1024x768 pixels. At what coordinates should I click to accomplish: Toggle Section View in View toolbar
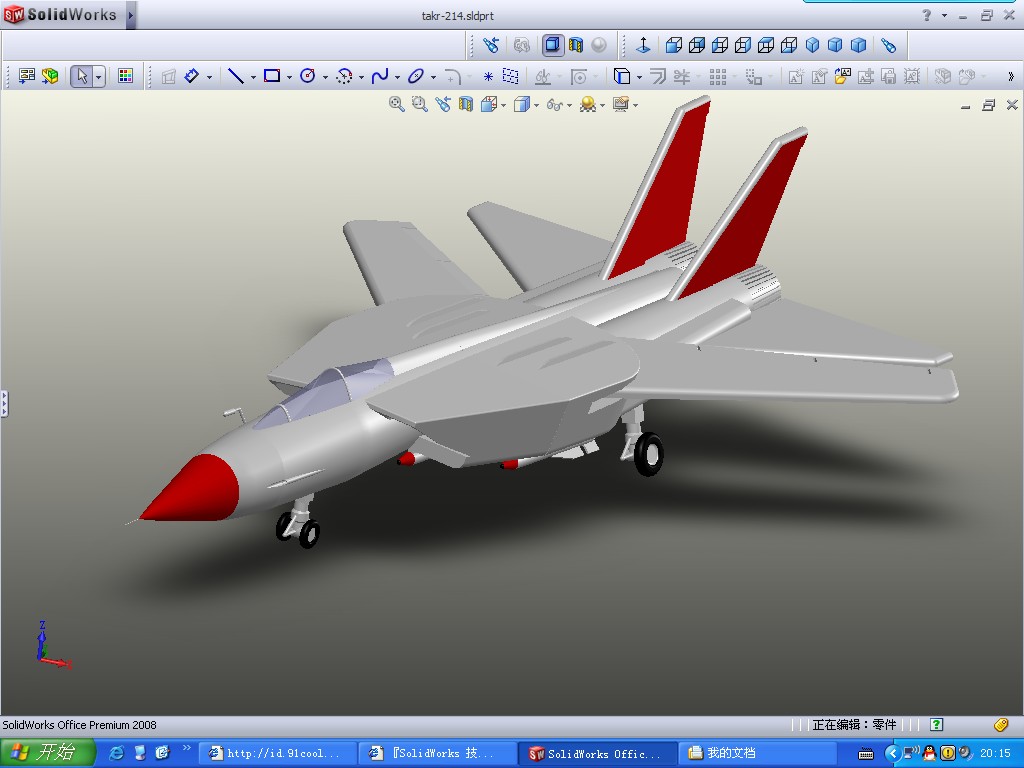[x=575, y=45]
